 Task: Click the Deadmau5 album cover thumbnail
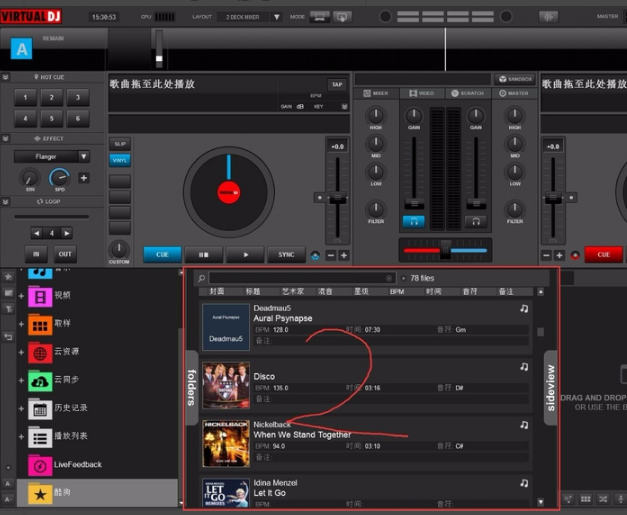click(226, 327)
